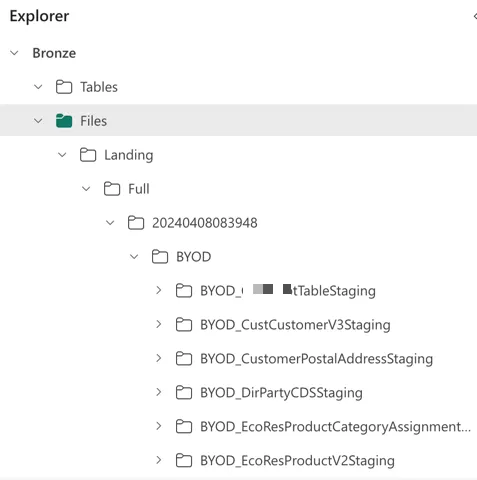477x480 pixels.
Task: Select BYOD_CustCustomerV3Staging label
Action: (x=295, y=325)
